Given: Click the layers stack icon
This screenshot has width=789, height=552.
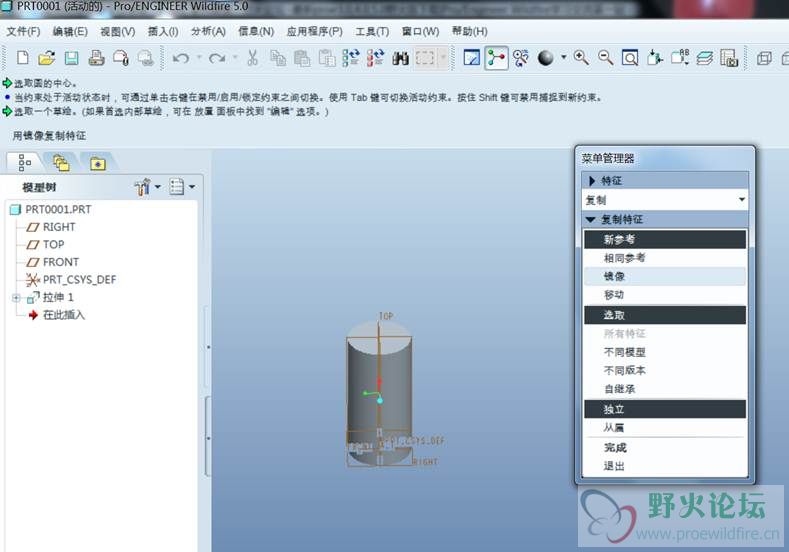Looking at the screenshot, I should (x=704, y=58).
